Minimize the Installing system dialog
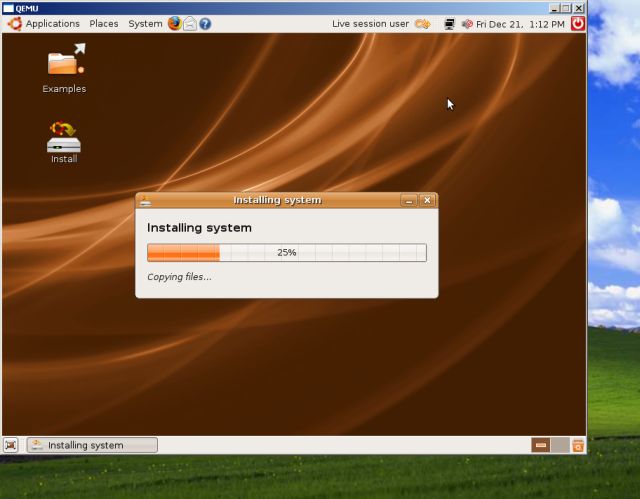640x499 pixels. 409,200
